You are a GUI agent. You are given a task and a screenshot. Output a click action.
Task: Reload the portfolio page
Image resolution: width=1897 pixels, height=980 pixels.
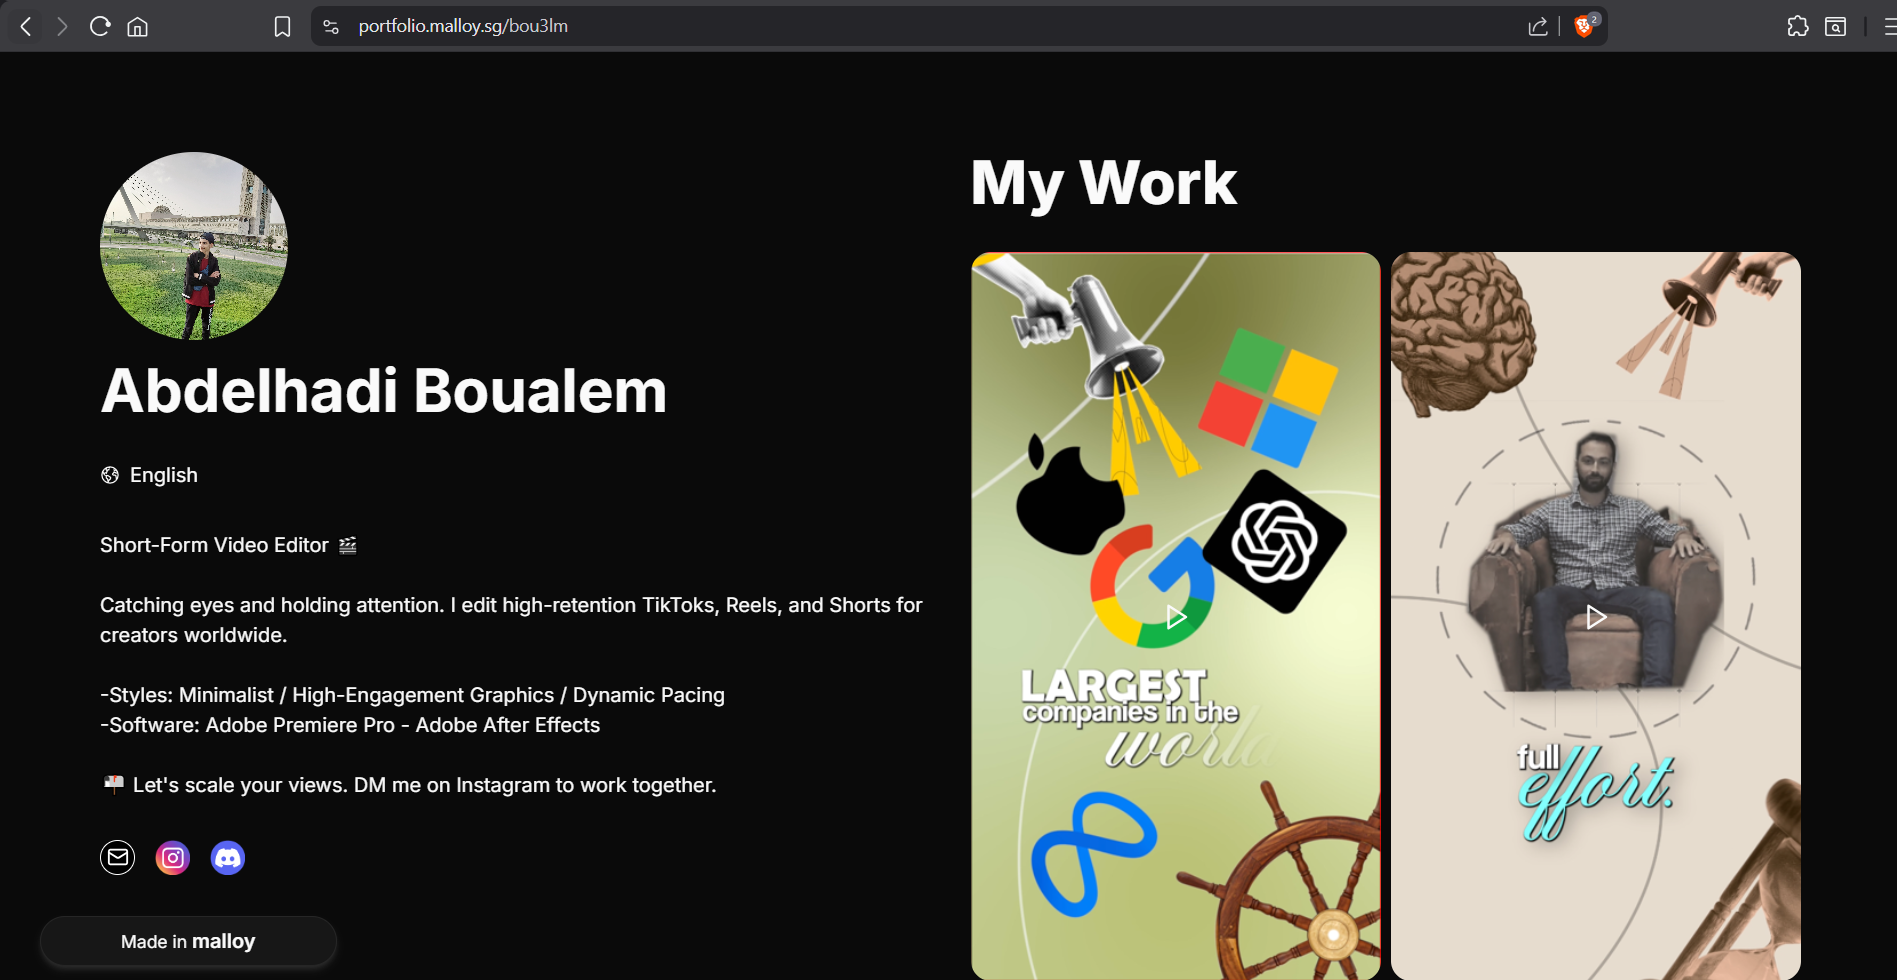(100, 26)
